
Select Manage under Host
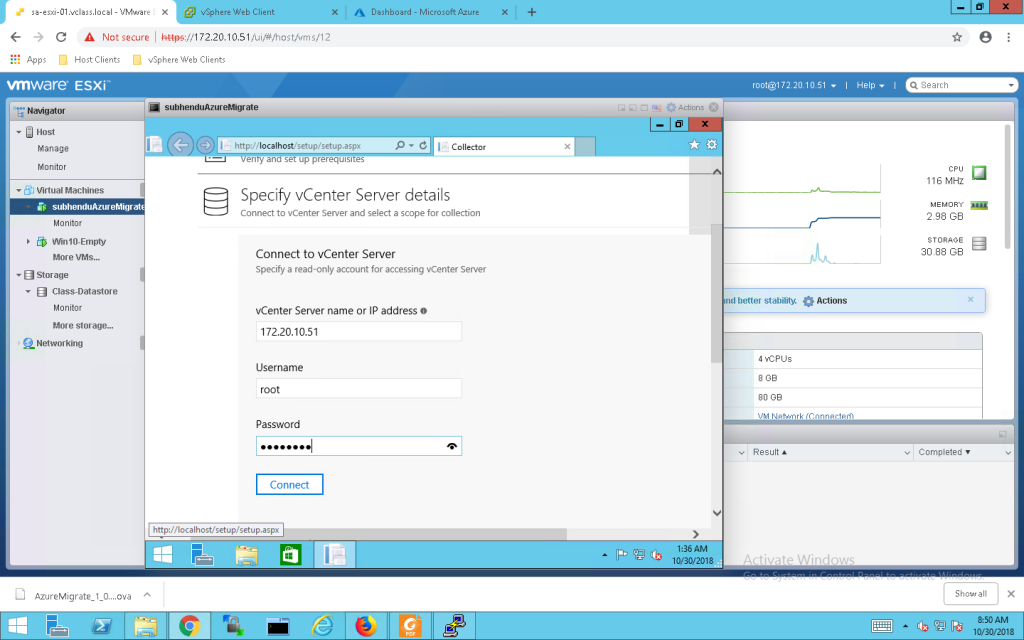click(x=53, y=149)
